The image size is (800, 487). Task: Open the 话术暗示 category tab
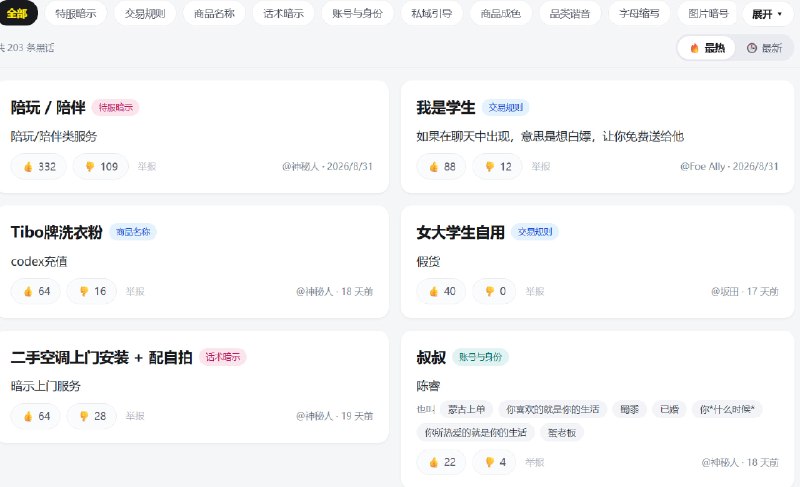tap(283, 13)
